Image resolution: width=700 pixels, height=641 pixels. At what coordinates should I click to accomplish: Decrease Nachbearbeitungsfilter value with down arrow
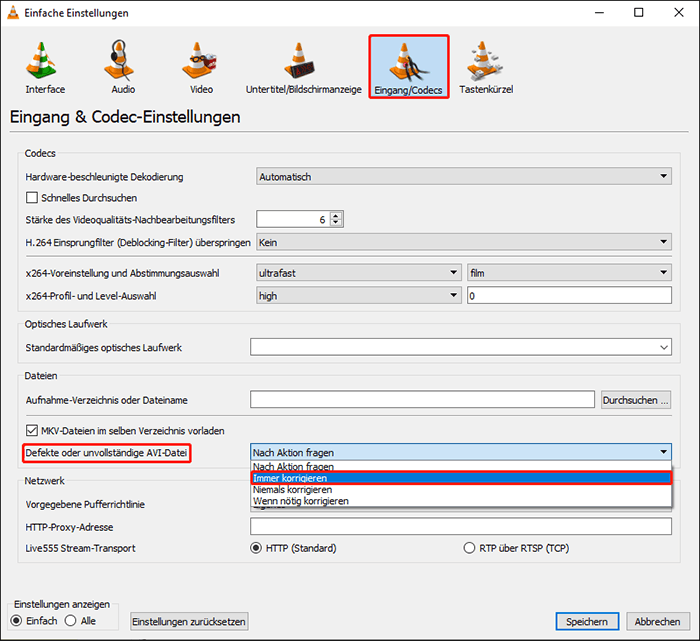click(336, 223)
